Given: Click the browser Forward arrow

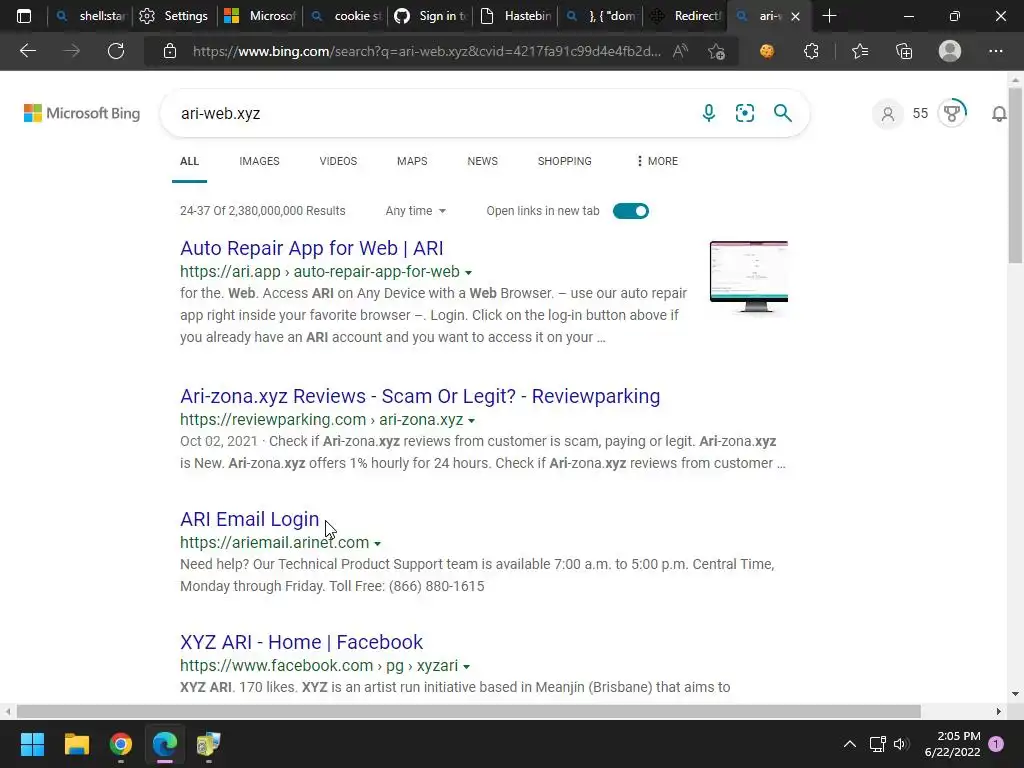Looking at the screenshot, I should [71, 51].
